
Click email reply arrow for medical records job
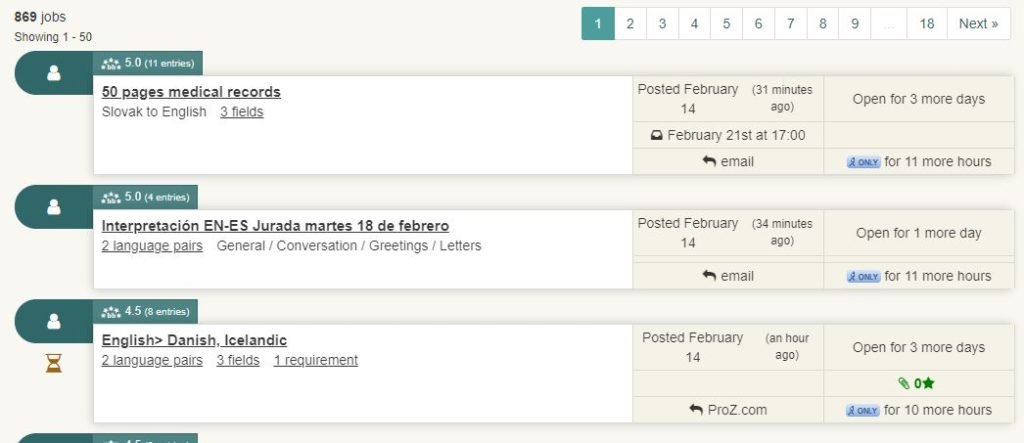(709, 161)
